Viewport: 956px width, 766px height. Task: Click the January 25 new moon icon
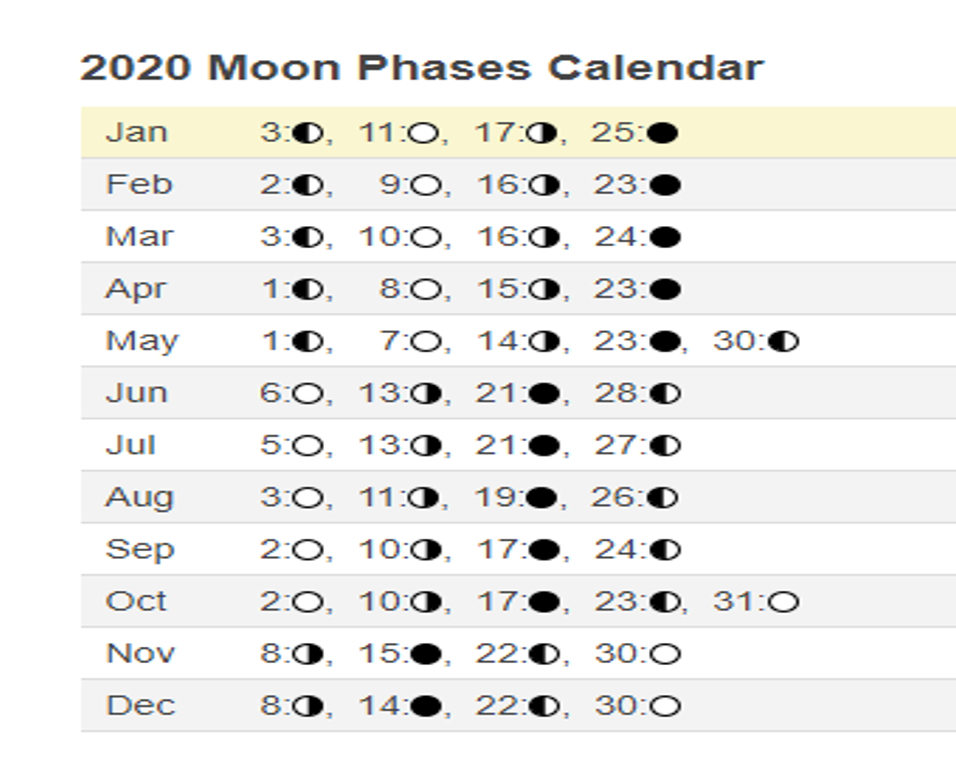[663, 132]
